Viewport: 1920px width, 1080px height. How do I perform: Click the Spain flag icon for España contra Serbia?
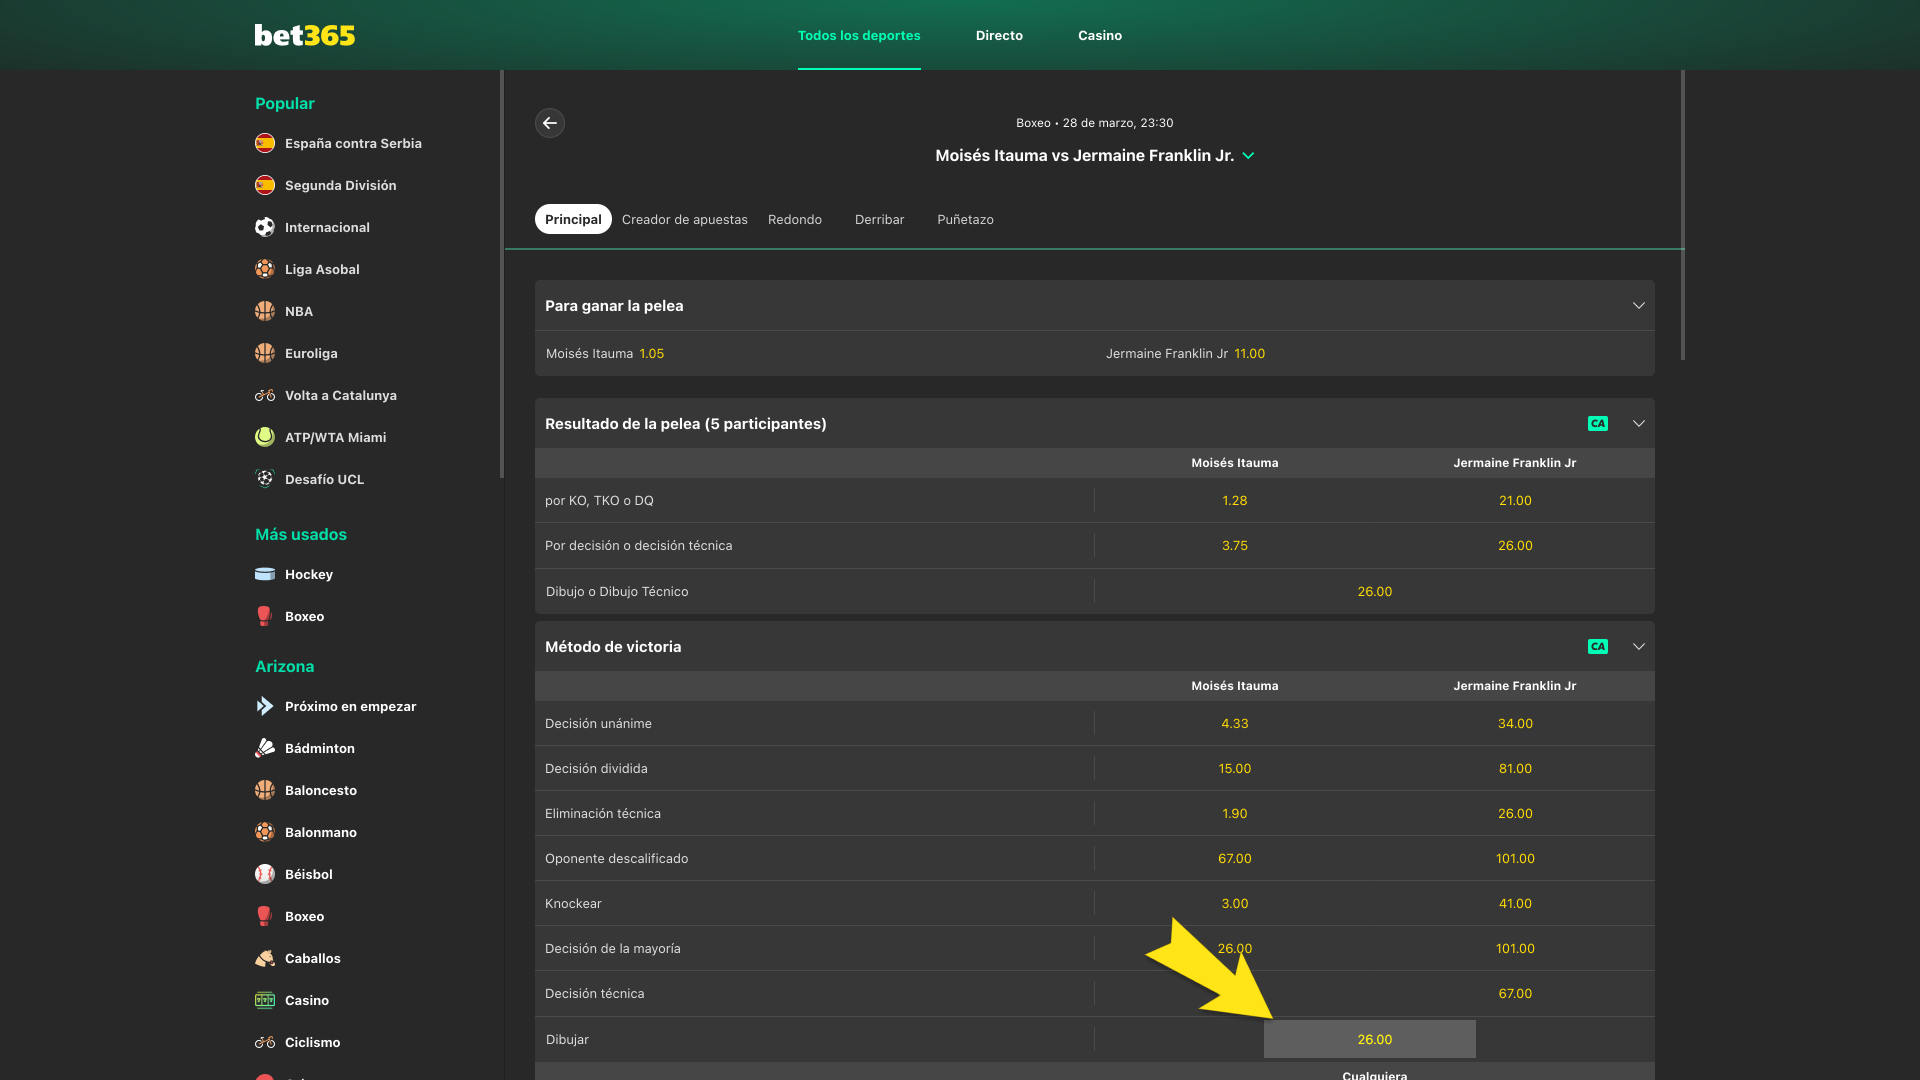point(265,143)
